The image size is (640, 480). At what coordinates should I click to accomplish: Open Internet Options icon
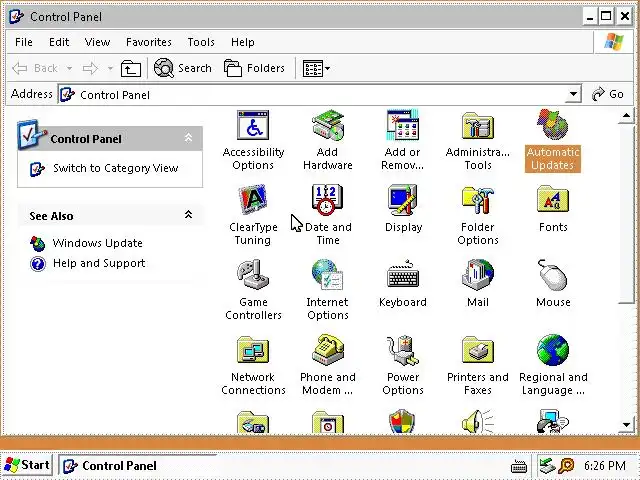[x=328, y=291]
